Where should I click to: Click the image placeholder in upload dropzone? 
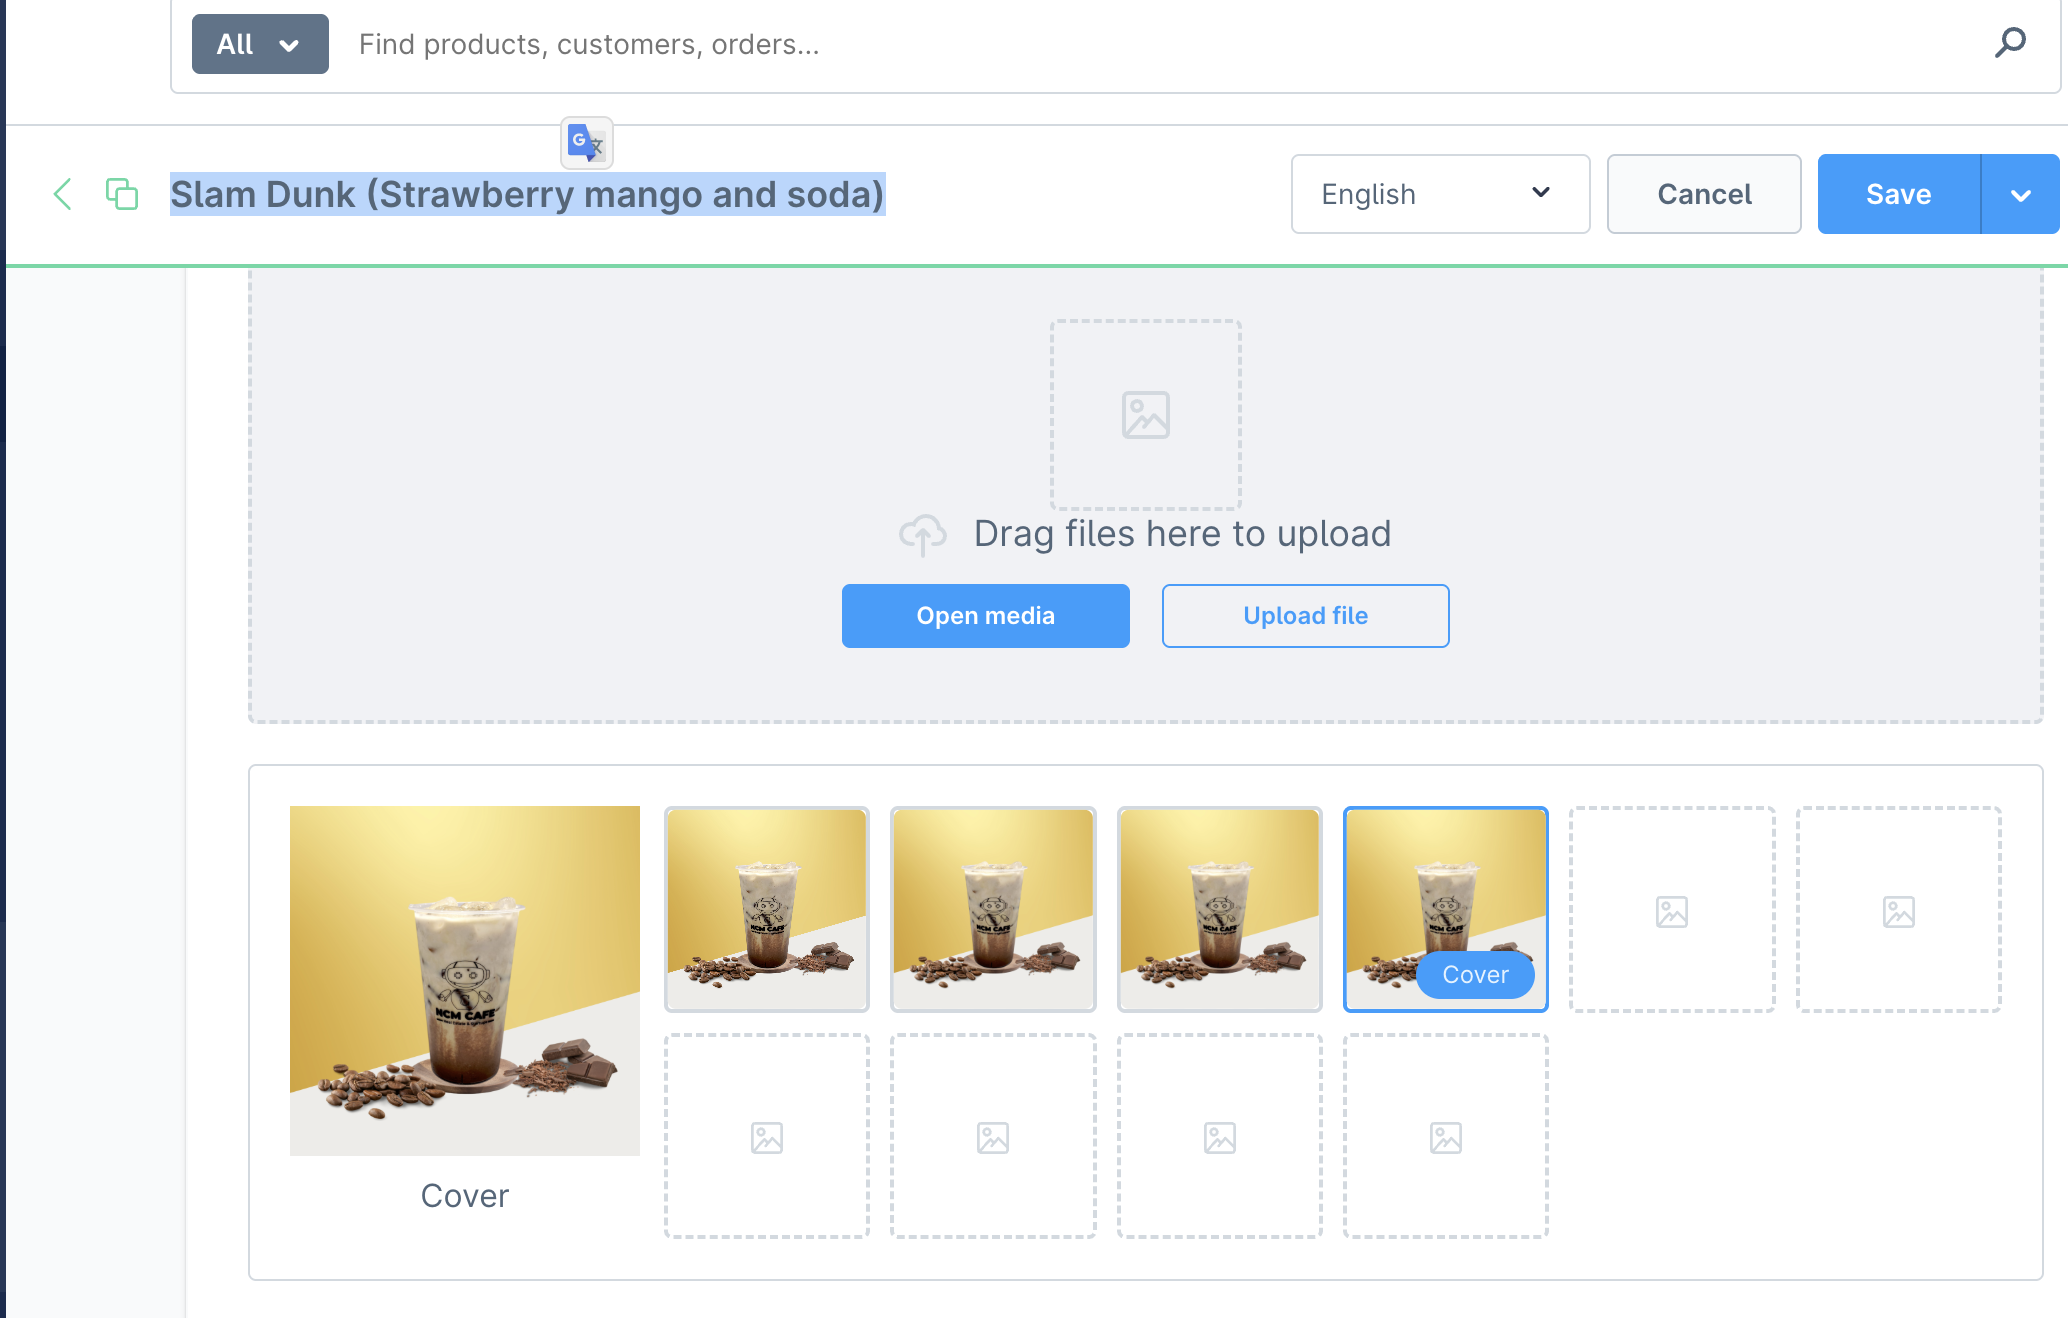point(1145,415)
